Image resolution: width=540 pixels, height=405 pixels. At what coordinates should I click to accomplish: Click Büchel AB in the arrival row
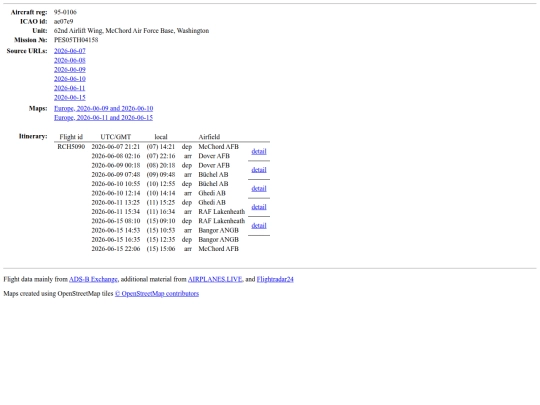coord(213,175)
